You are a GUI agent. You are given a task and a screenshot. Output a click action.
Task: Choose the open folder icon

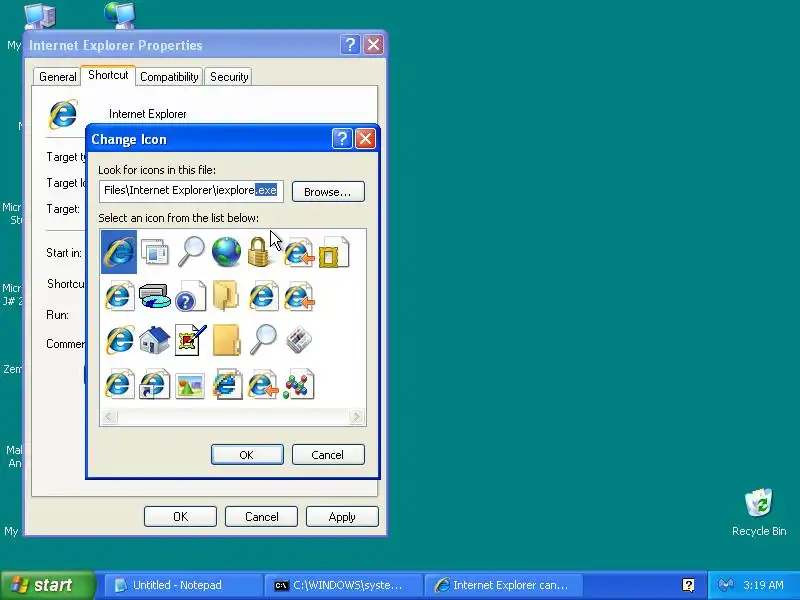(227, 296)
